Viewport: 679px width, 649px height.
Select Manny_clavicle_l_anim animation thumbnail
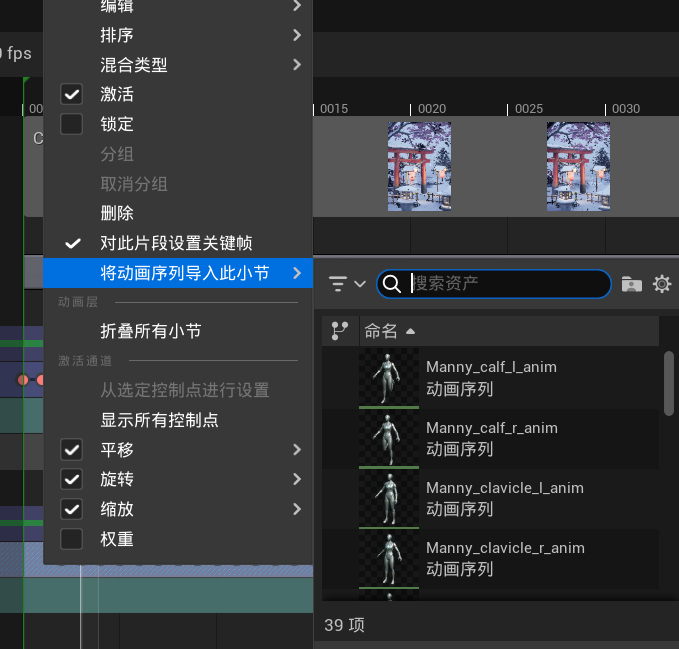(389, 498)
